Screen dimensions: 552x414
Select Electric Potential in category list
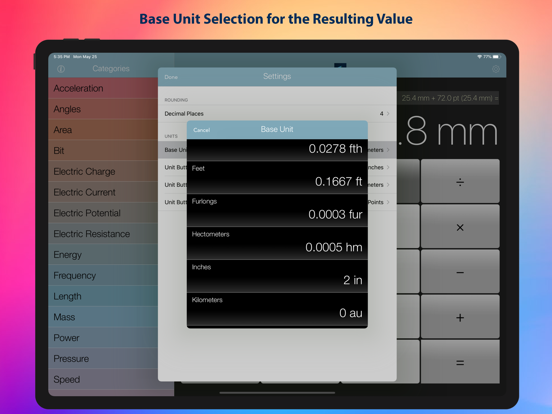[x=103, y=213]
